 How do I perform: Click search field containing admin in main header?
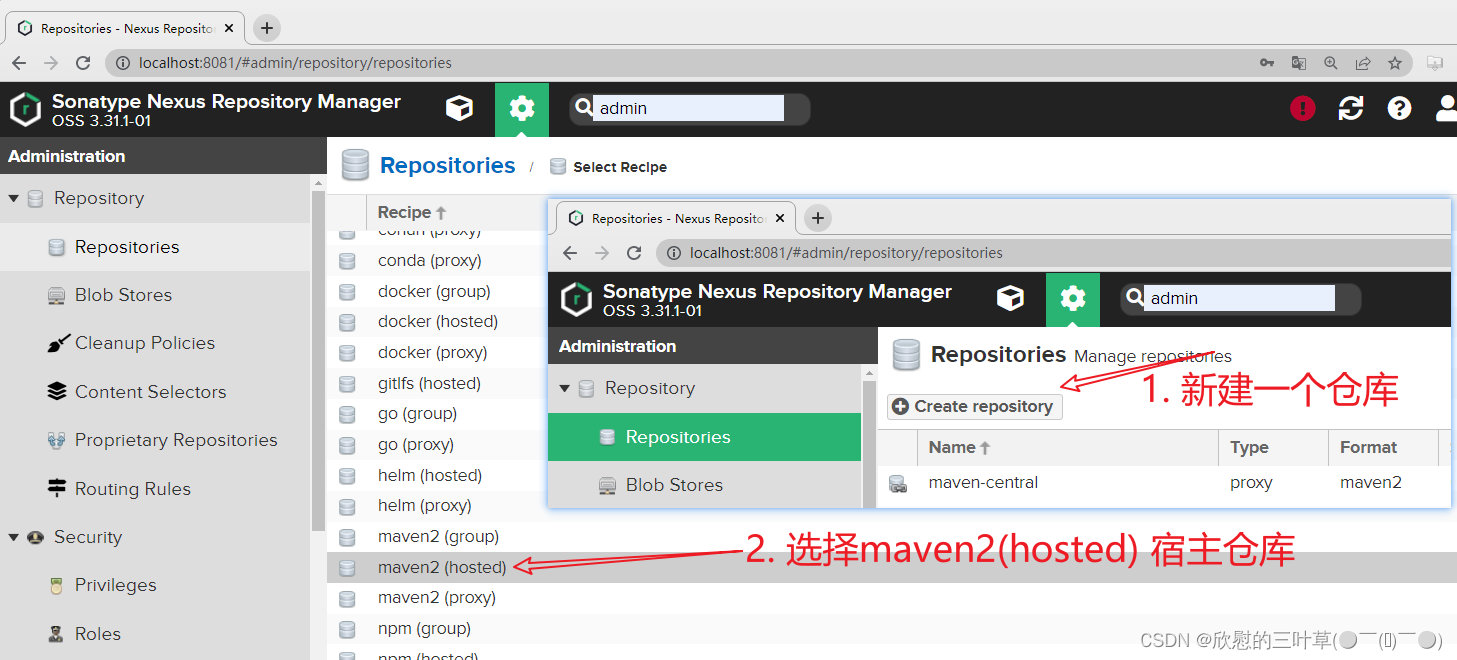(689, 108)
